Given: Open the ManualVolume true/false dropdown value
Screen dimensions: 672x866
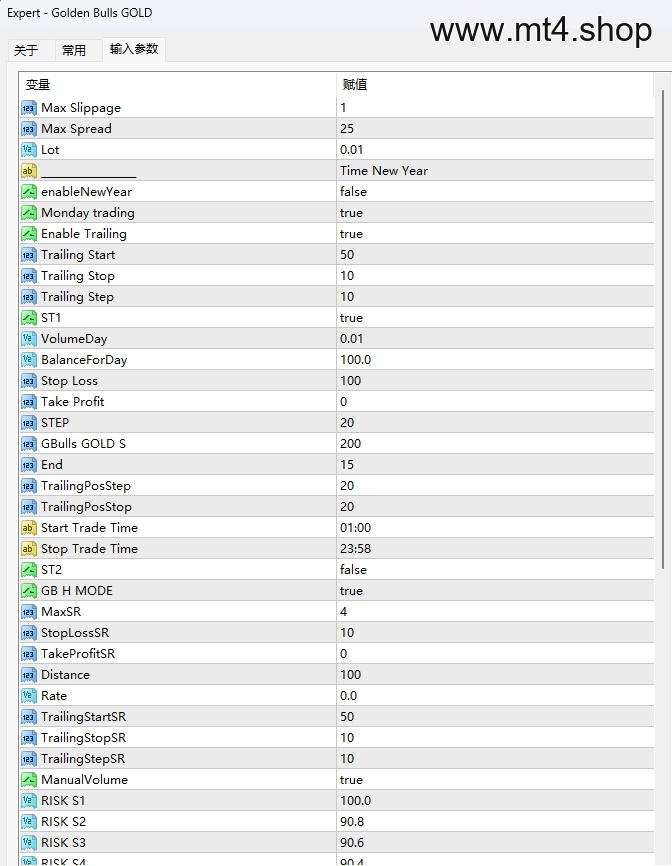Looking at the screenshot, I should [495, 780].
